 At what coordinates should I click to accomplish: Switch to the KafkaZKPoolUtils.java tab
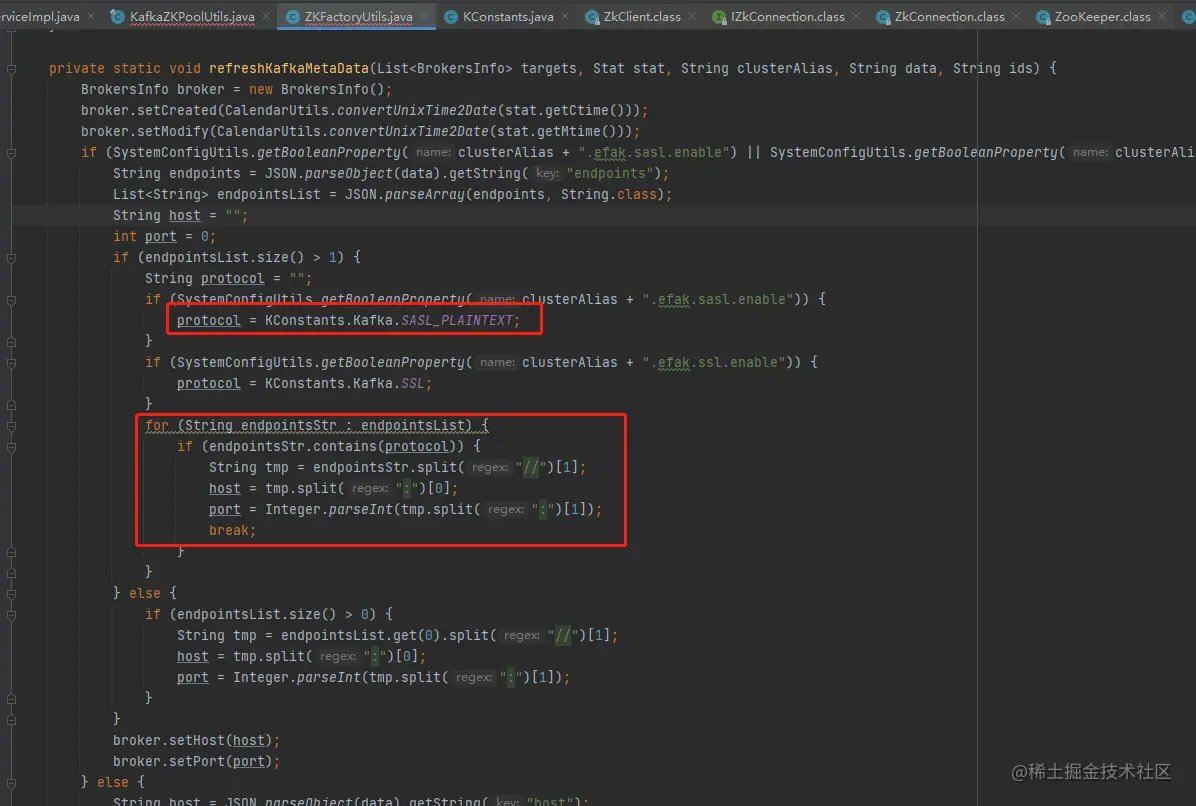[x=191, y=16]
